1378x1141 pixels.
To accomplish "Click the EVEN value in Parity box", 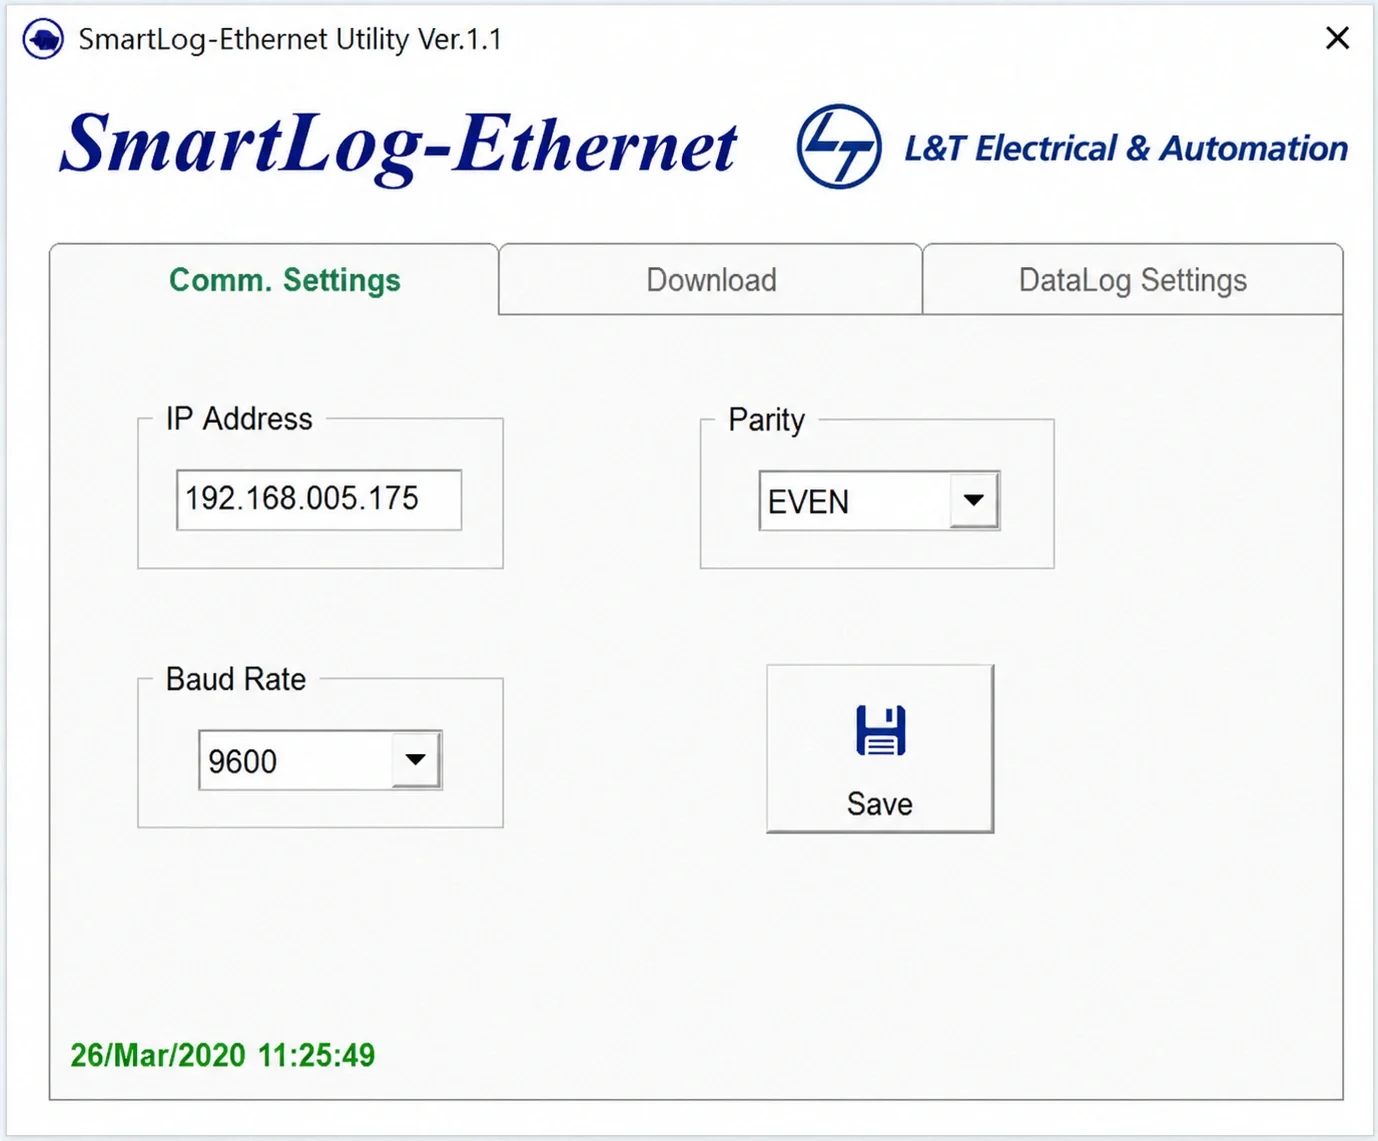I will click(808, 501).
